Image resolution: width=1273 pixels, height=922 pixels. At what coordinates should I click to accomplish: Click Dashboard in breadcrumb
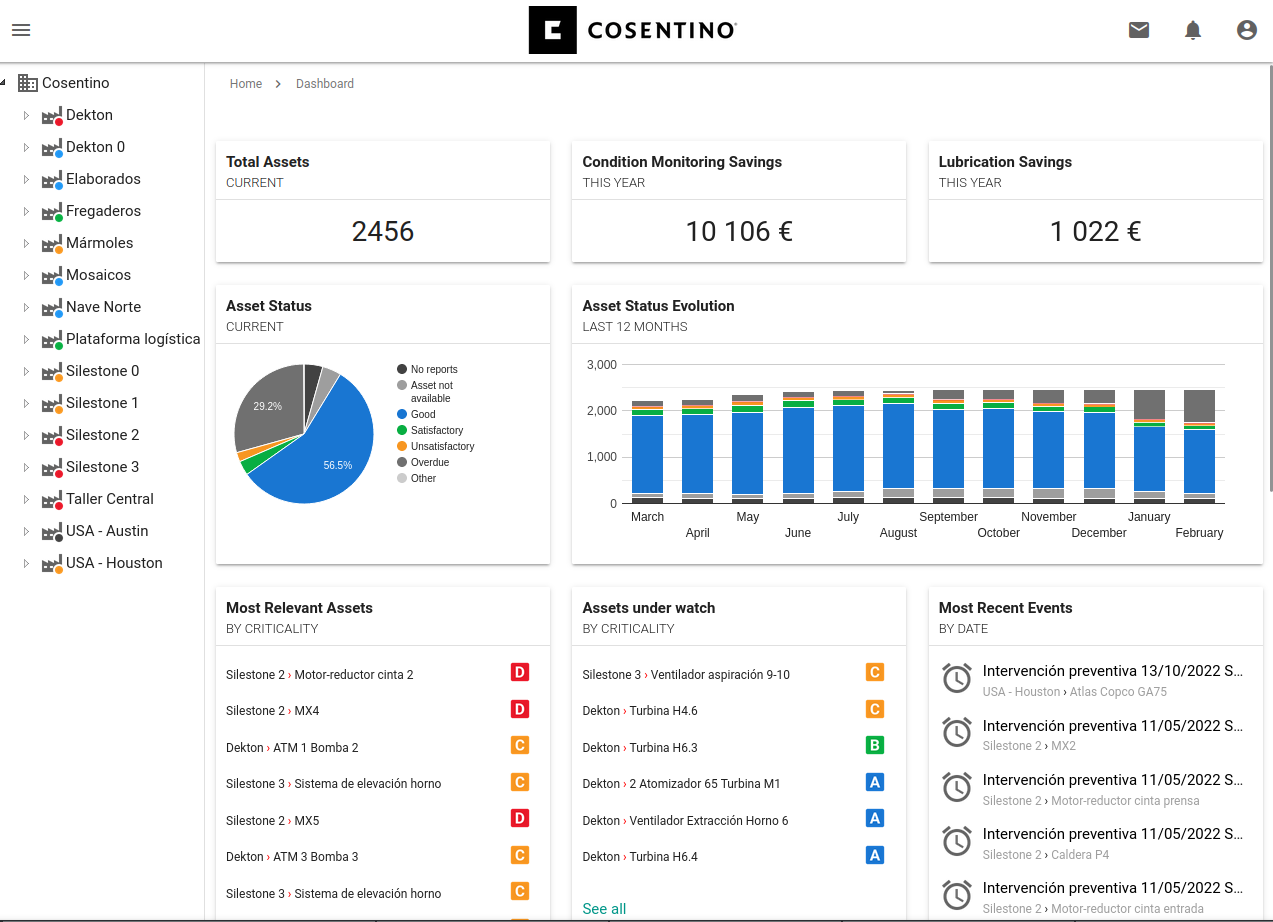click(x=325, y=84)
